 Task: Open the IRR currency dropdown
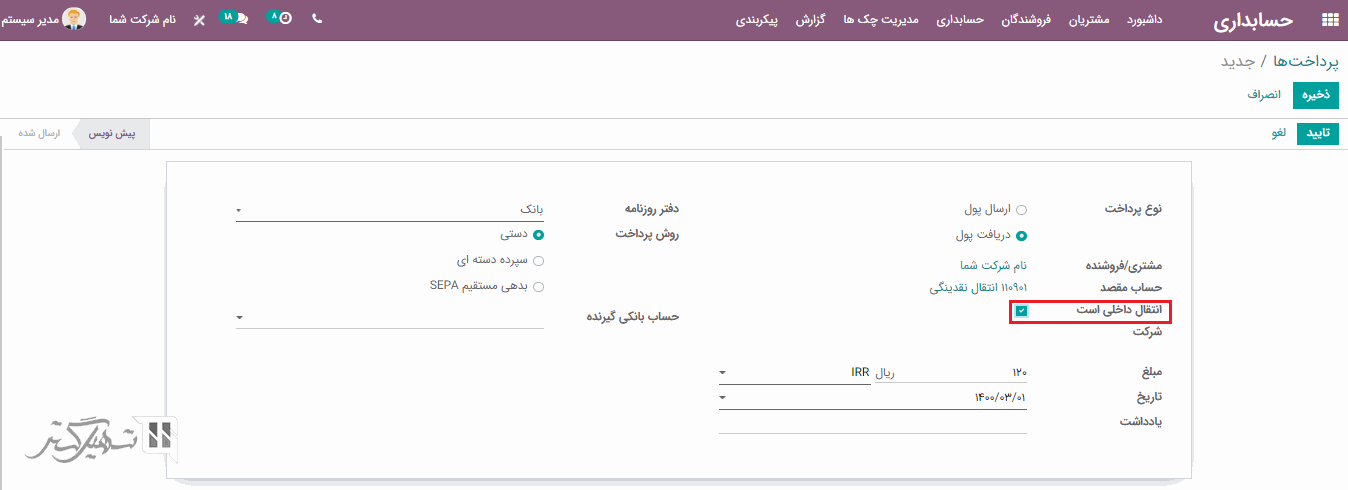pyautogui.click(x=794, y=372)
